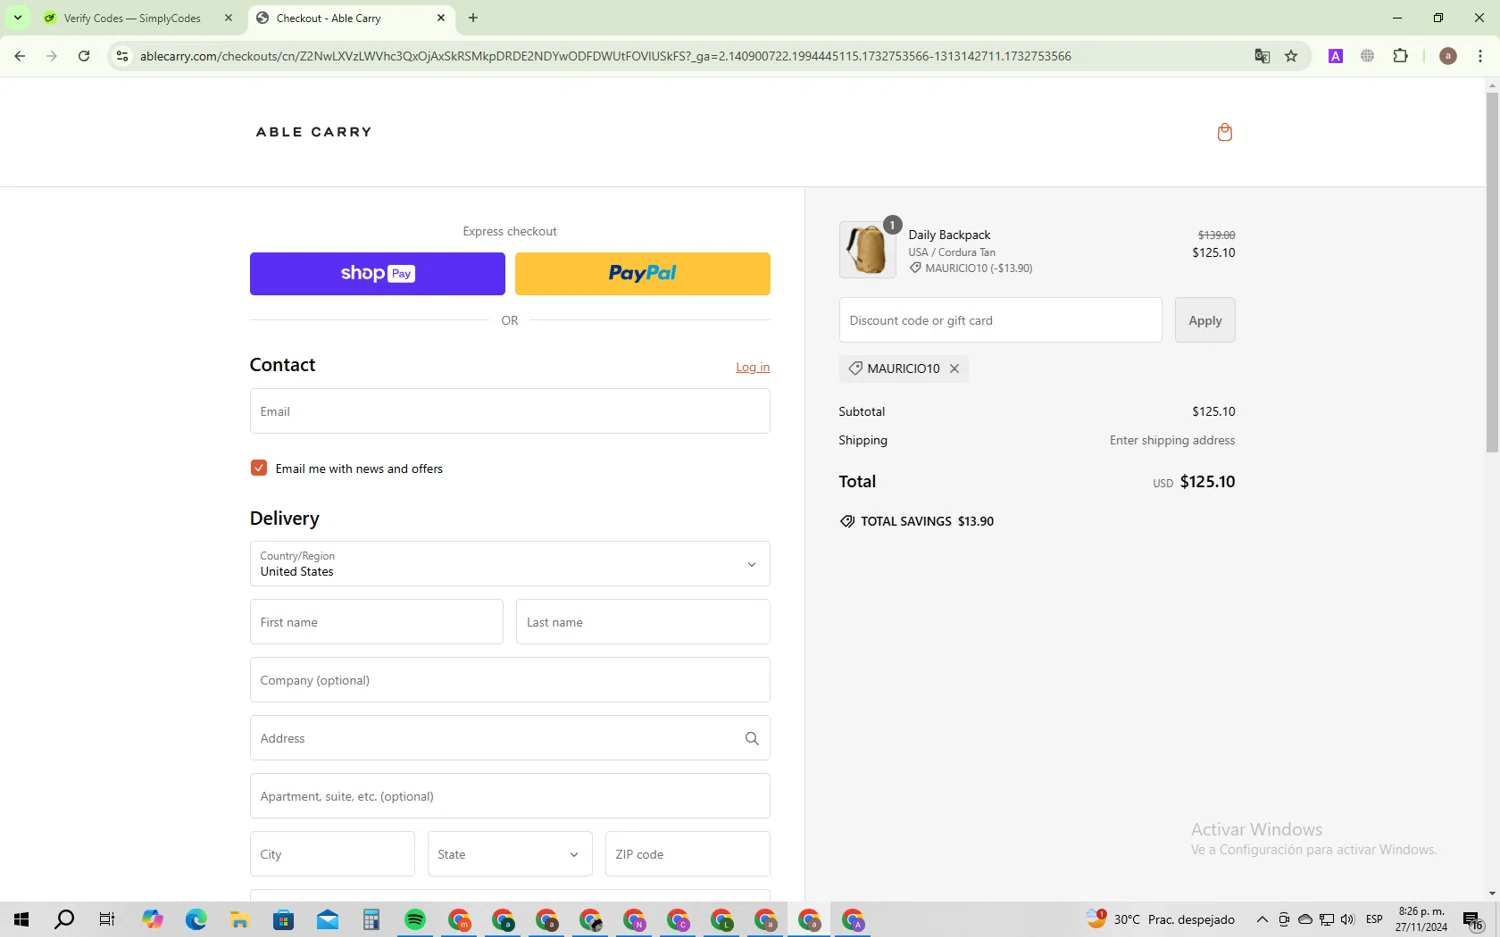This screenshot has width=1500, height=937.
Task: Open the Windows Start menu
Action: pos(21,920)
